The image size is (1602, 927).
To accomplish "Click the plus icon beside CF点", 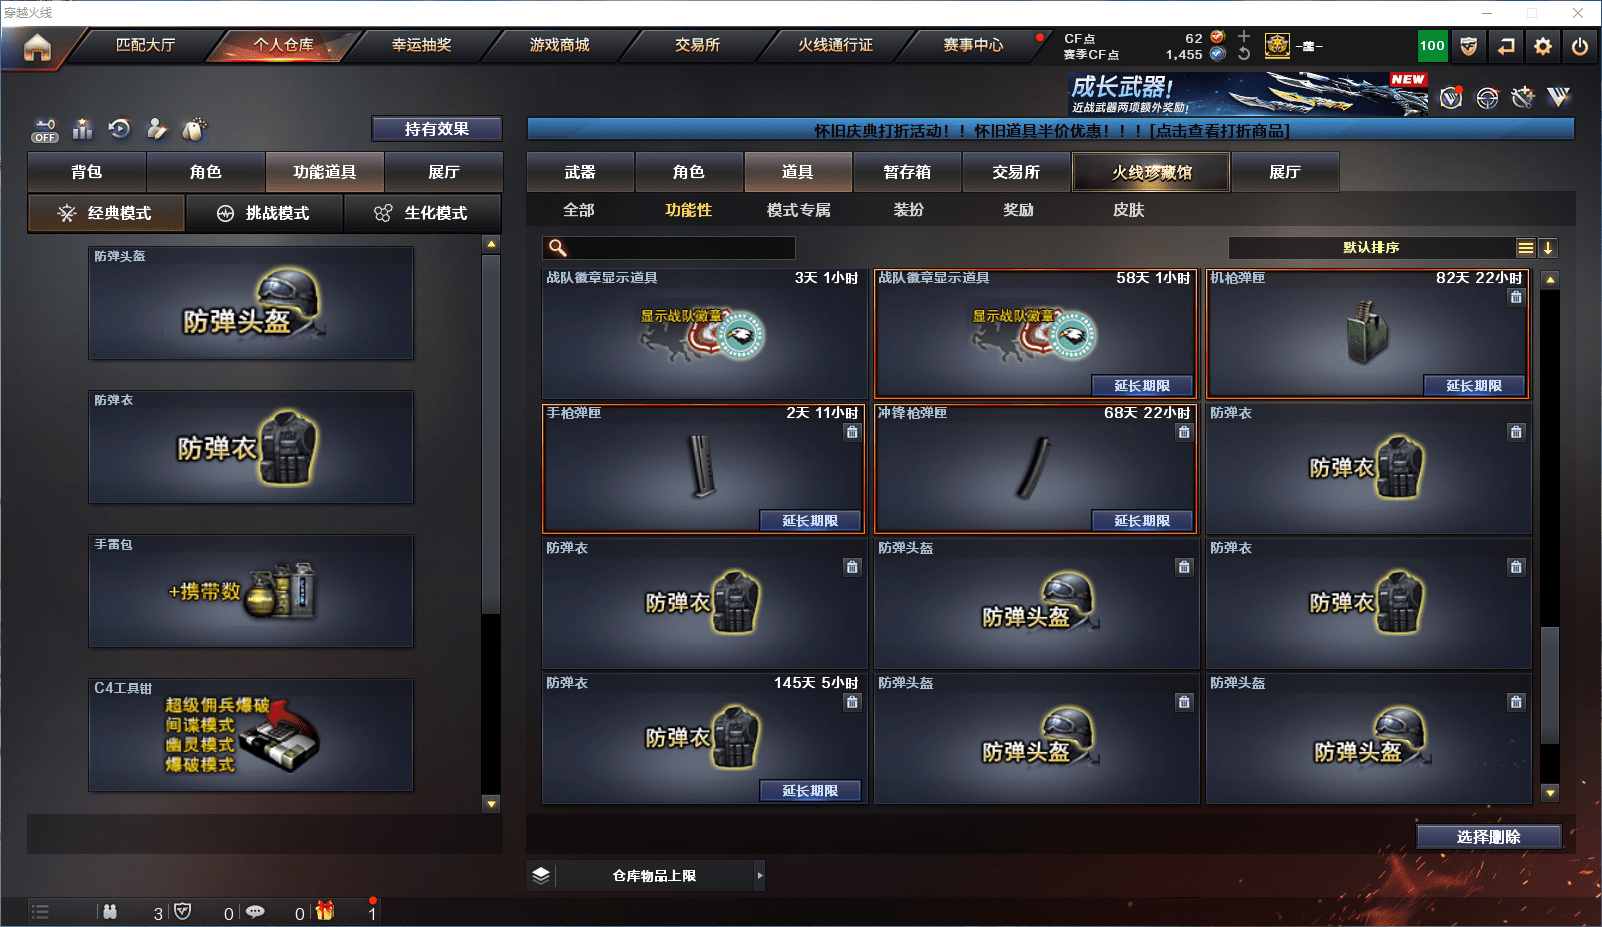I will (x=1244, y=36).
